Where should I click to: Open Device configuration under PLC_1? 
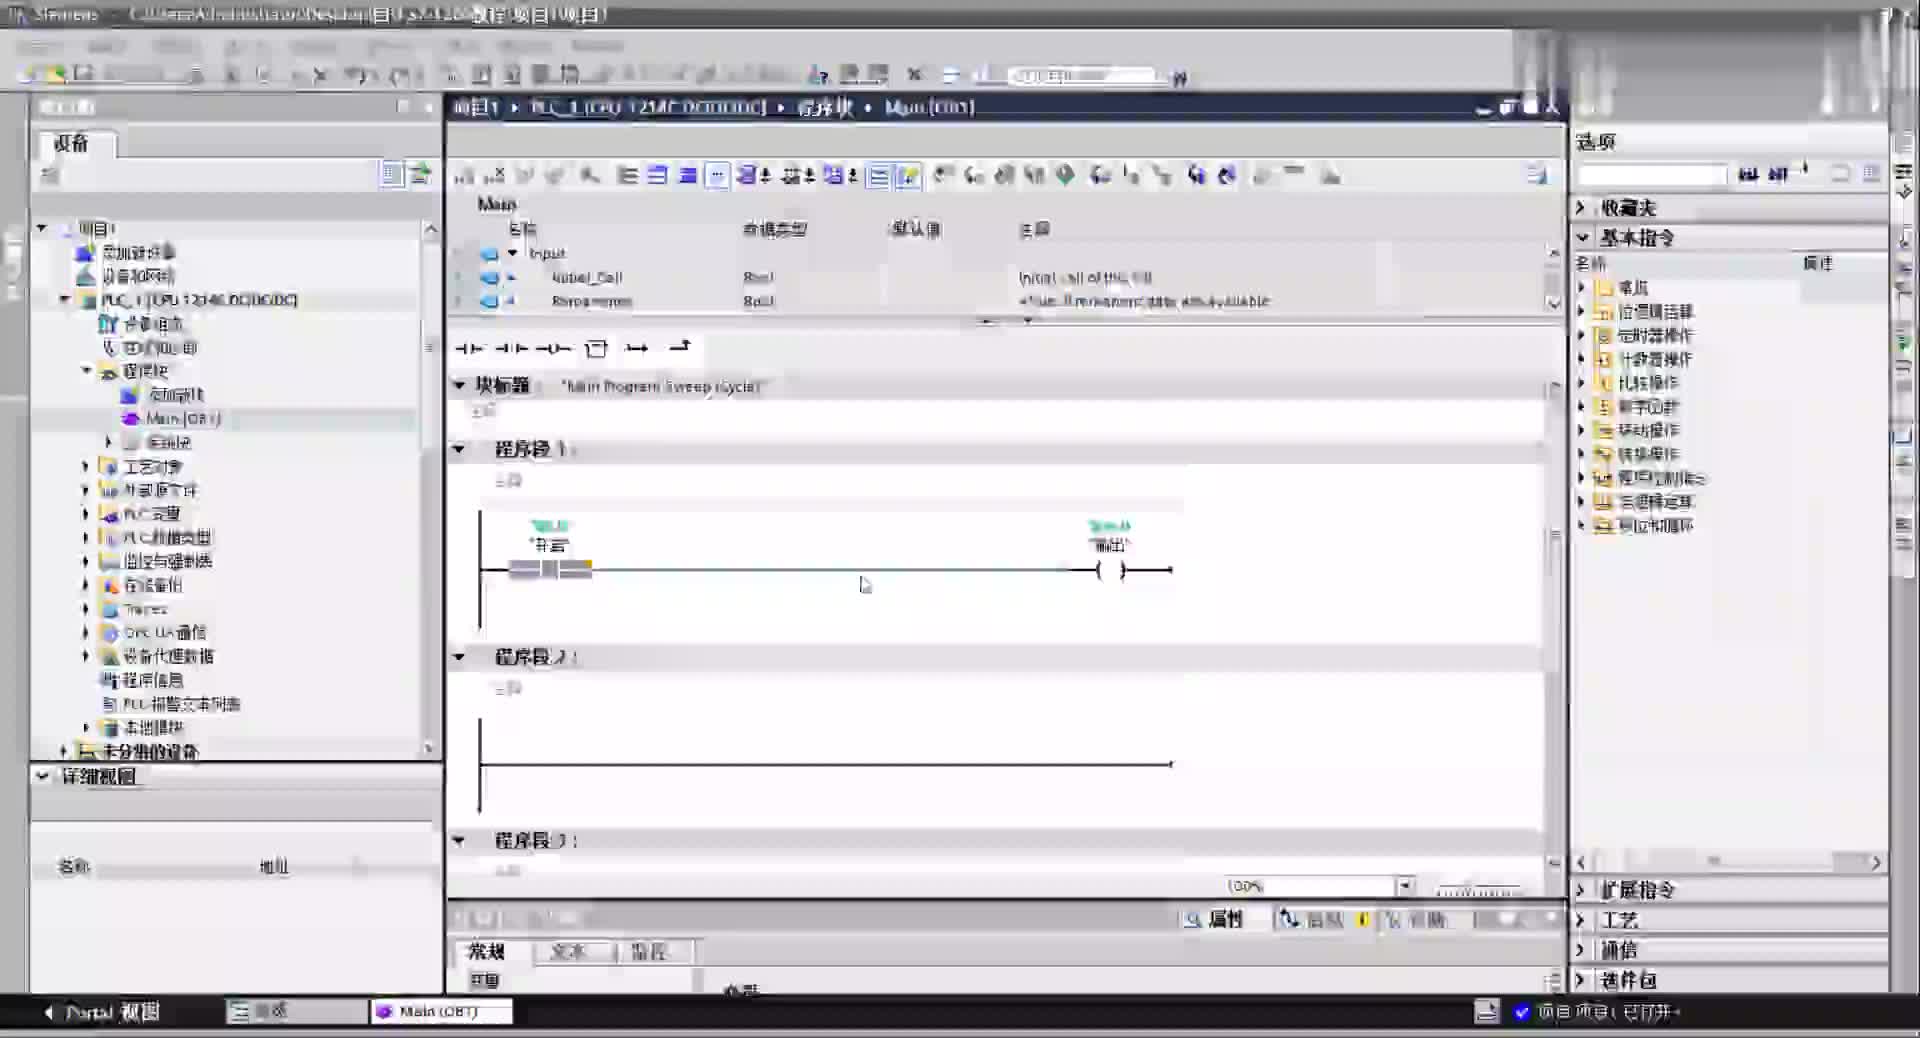[x=152, y=324]
